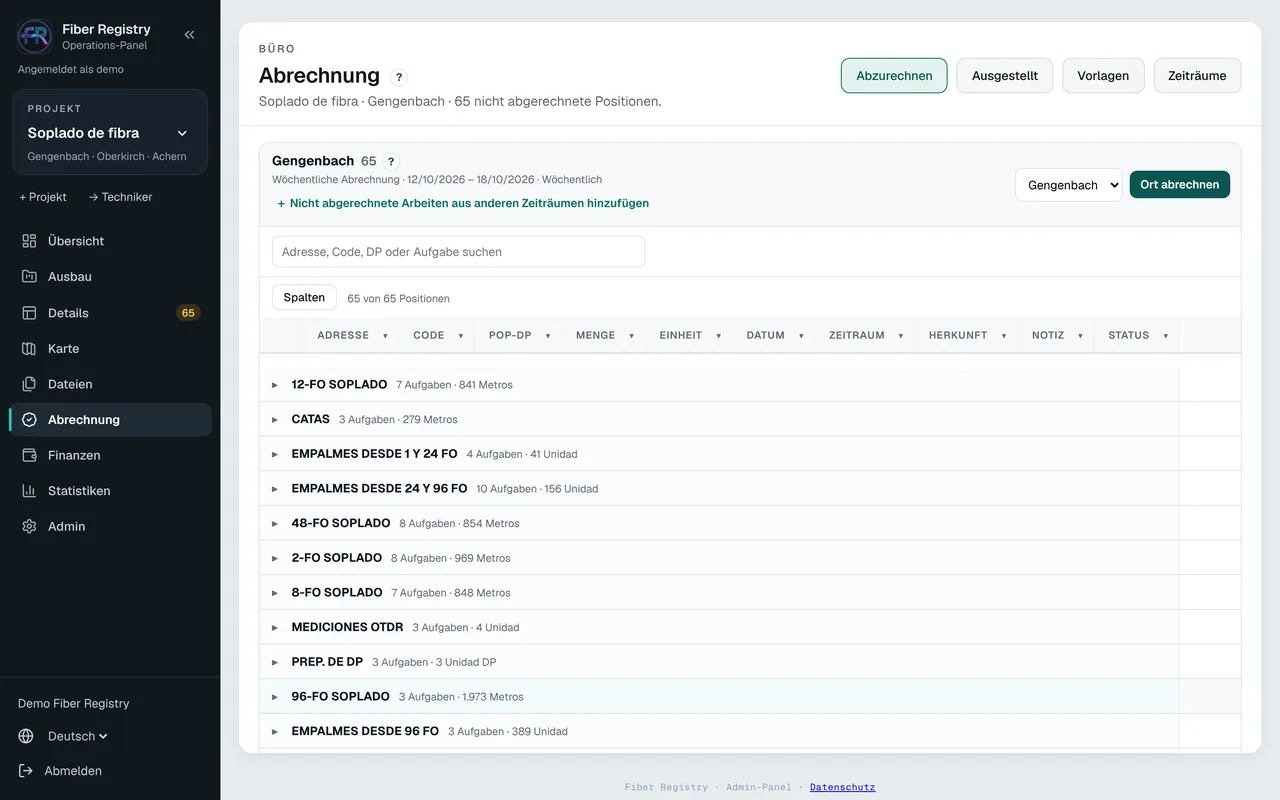Open the MENGE column filter arrow
The image size is (1280, 800).
pos(631,336)
